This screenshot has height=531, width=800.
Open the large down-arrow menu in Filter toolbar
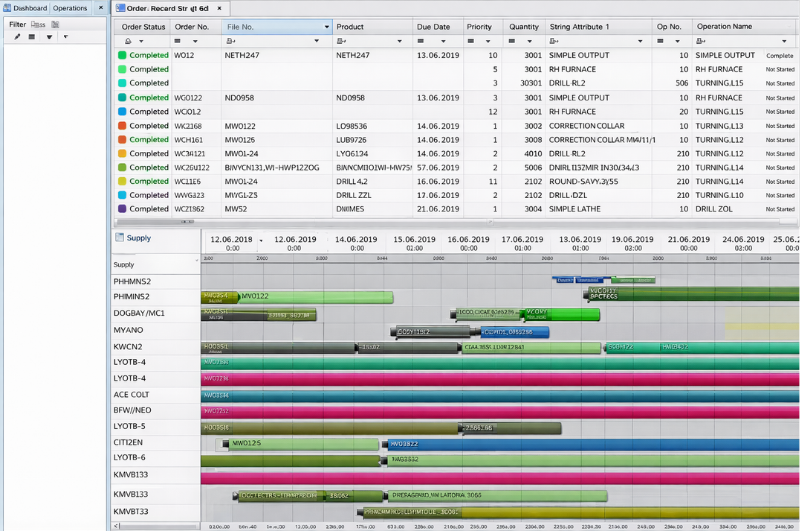49,37
